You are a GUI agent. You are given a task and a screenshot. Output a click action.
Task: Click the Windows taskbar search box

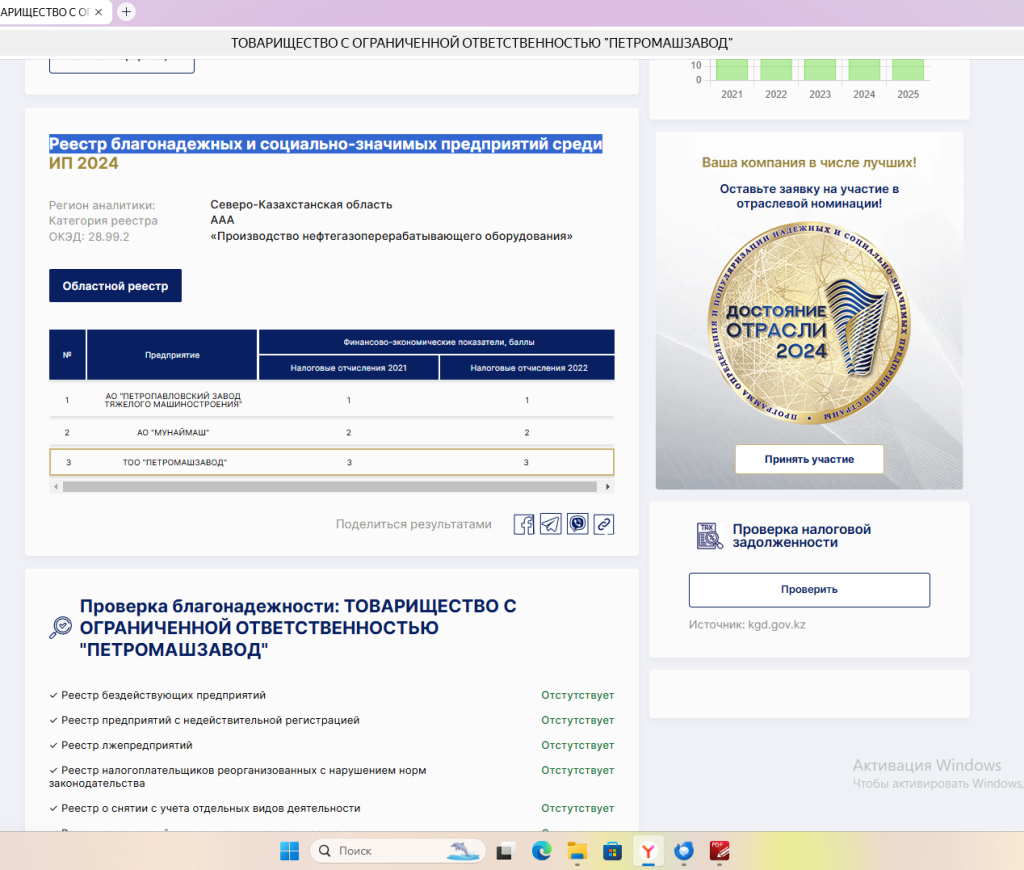[x=397, y=850]
